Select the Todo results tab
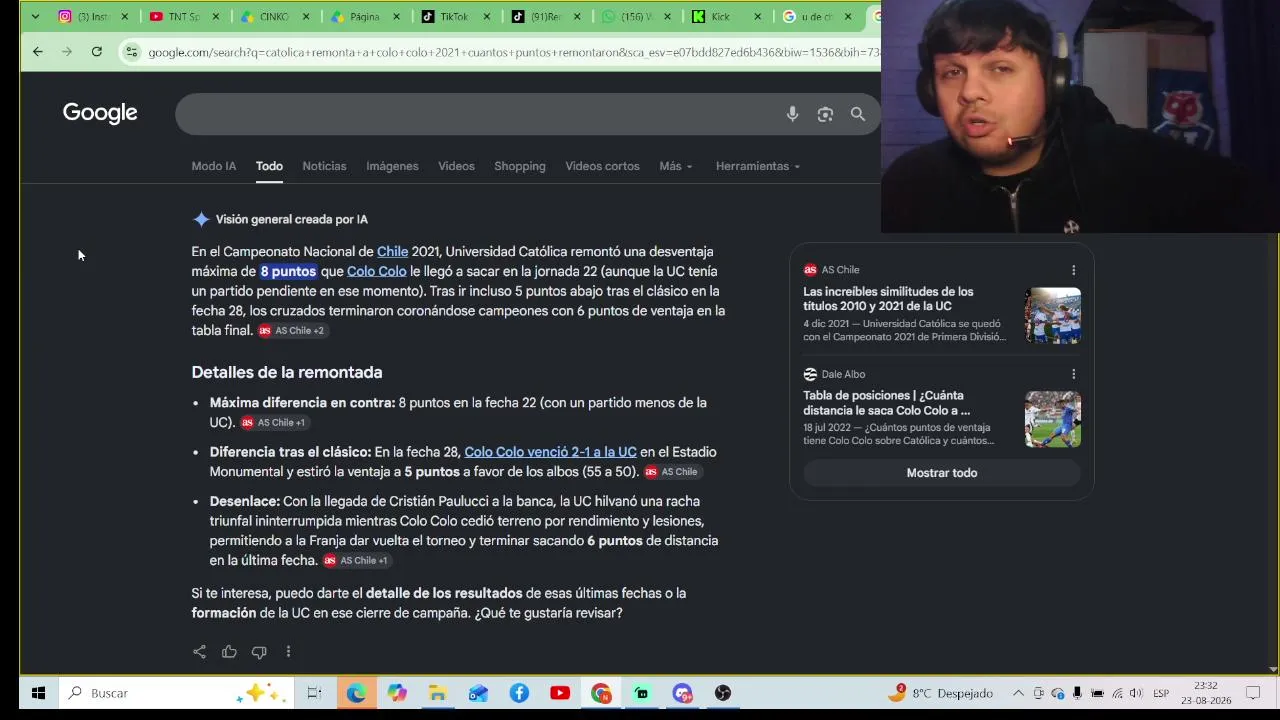The width and height of the screenshot is (1280, 720). point(269,166)
